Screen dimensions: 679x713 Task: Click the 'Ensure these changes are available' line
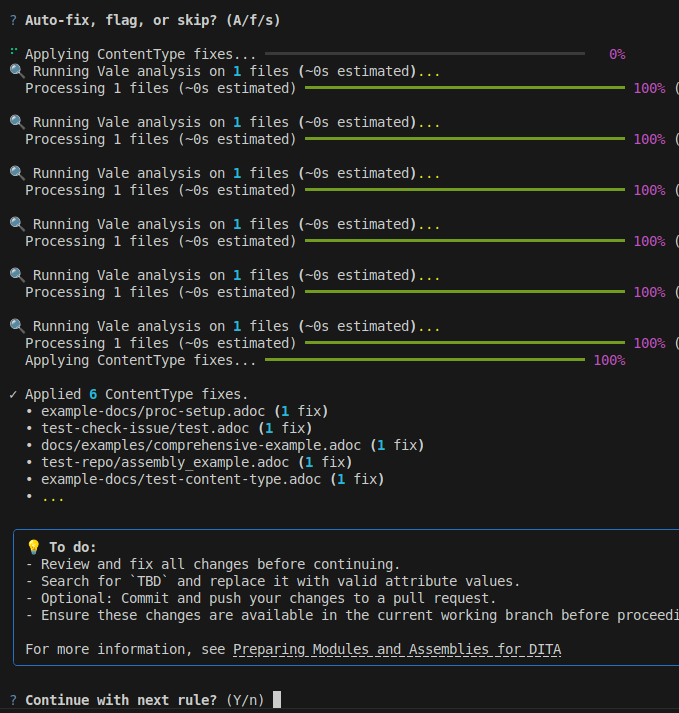352,615
